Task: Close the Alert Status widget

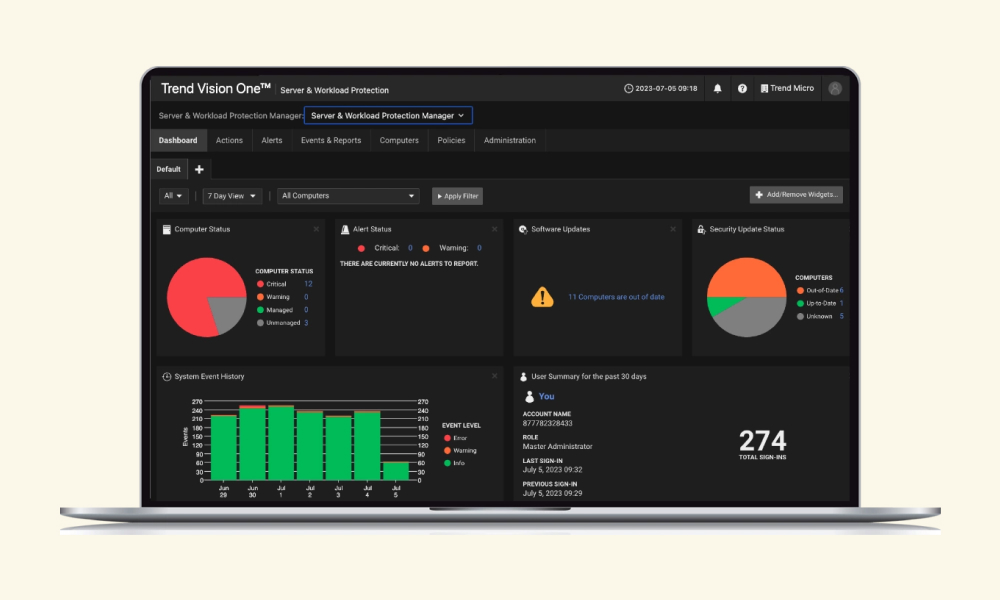Action: click(494, 230)
